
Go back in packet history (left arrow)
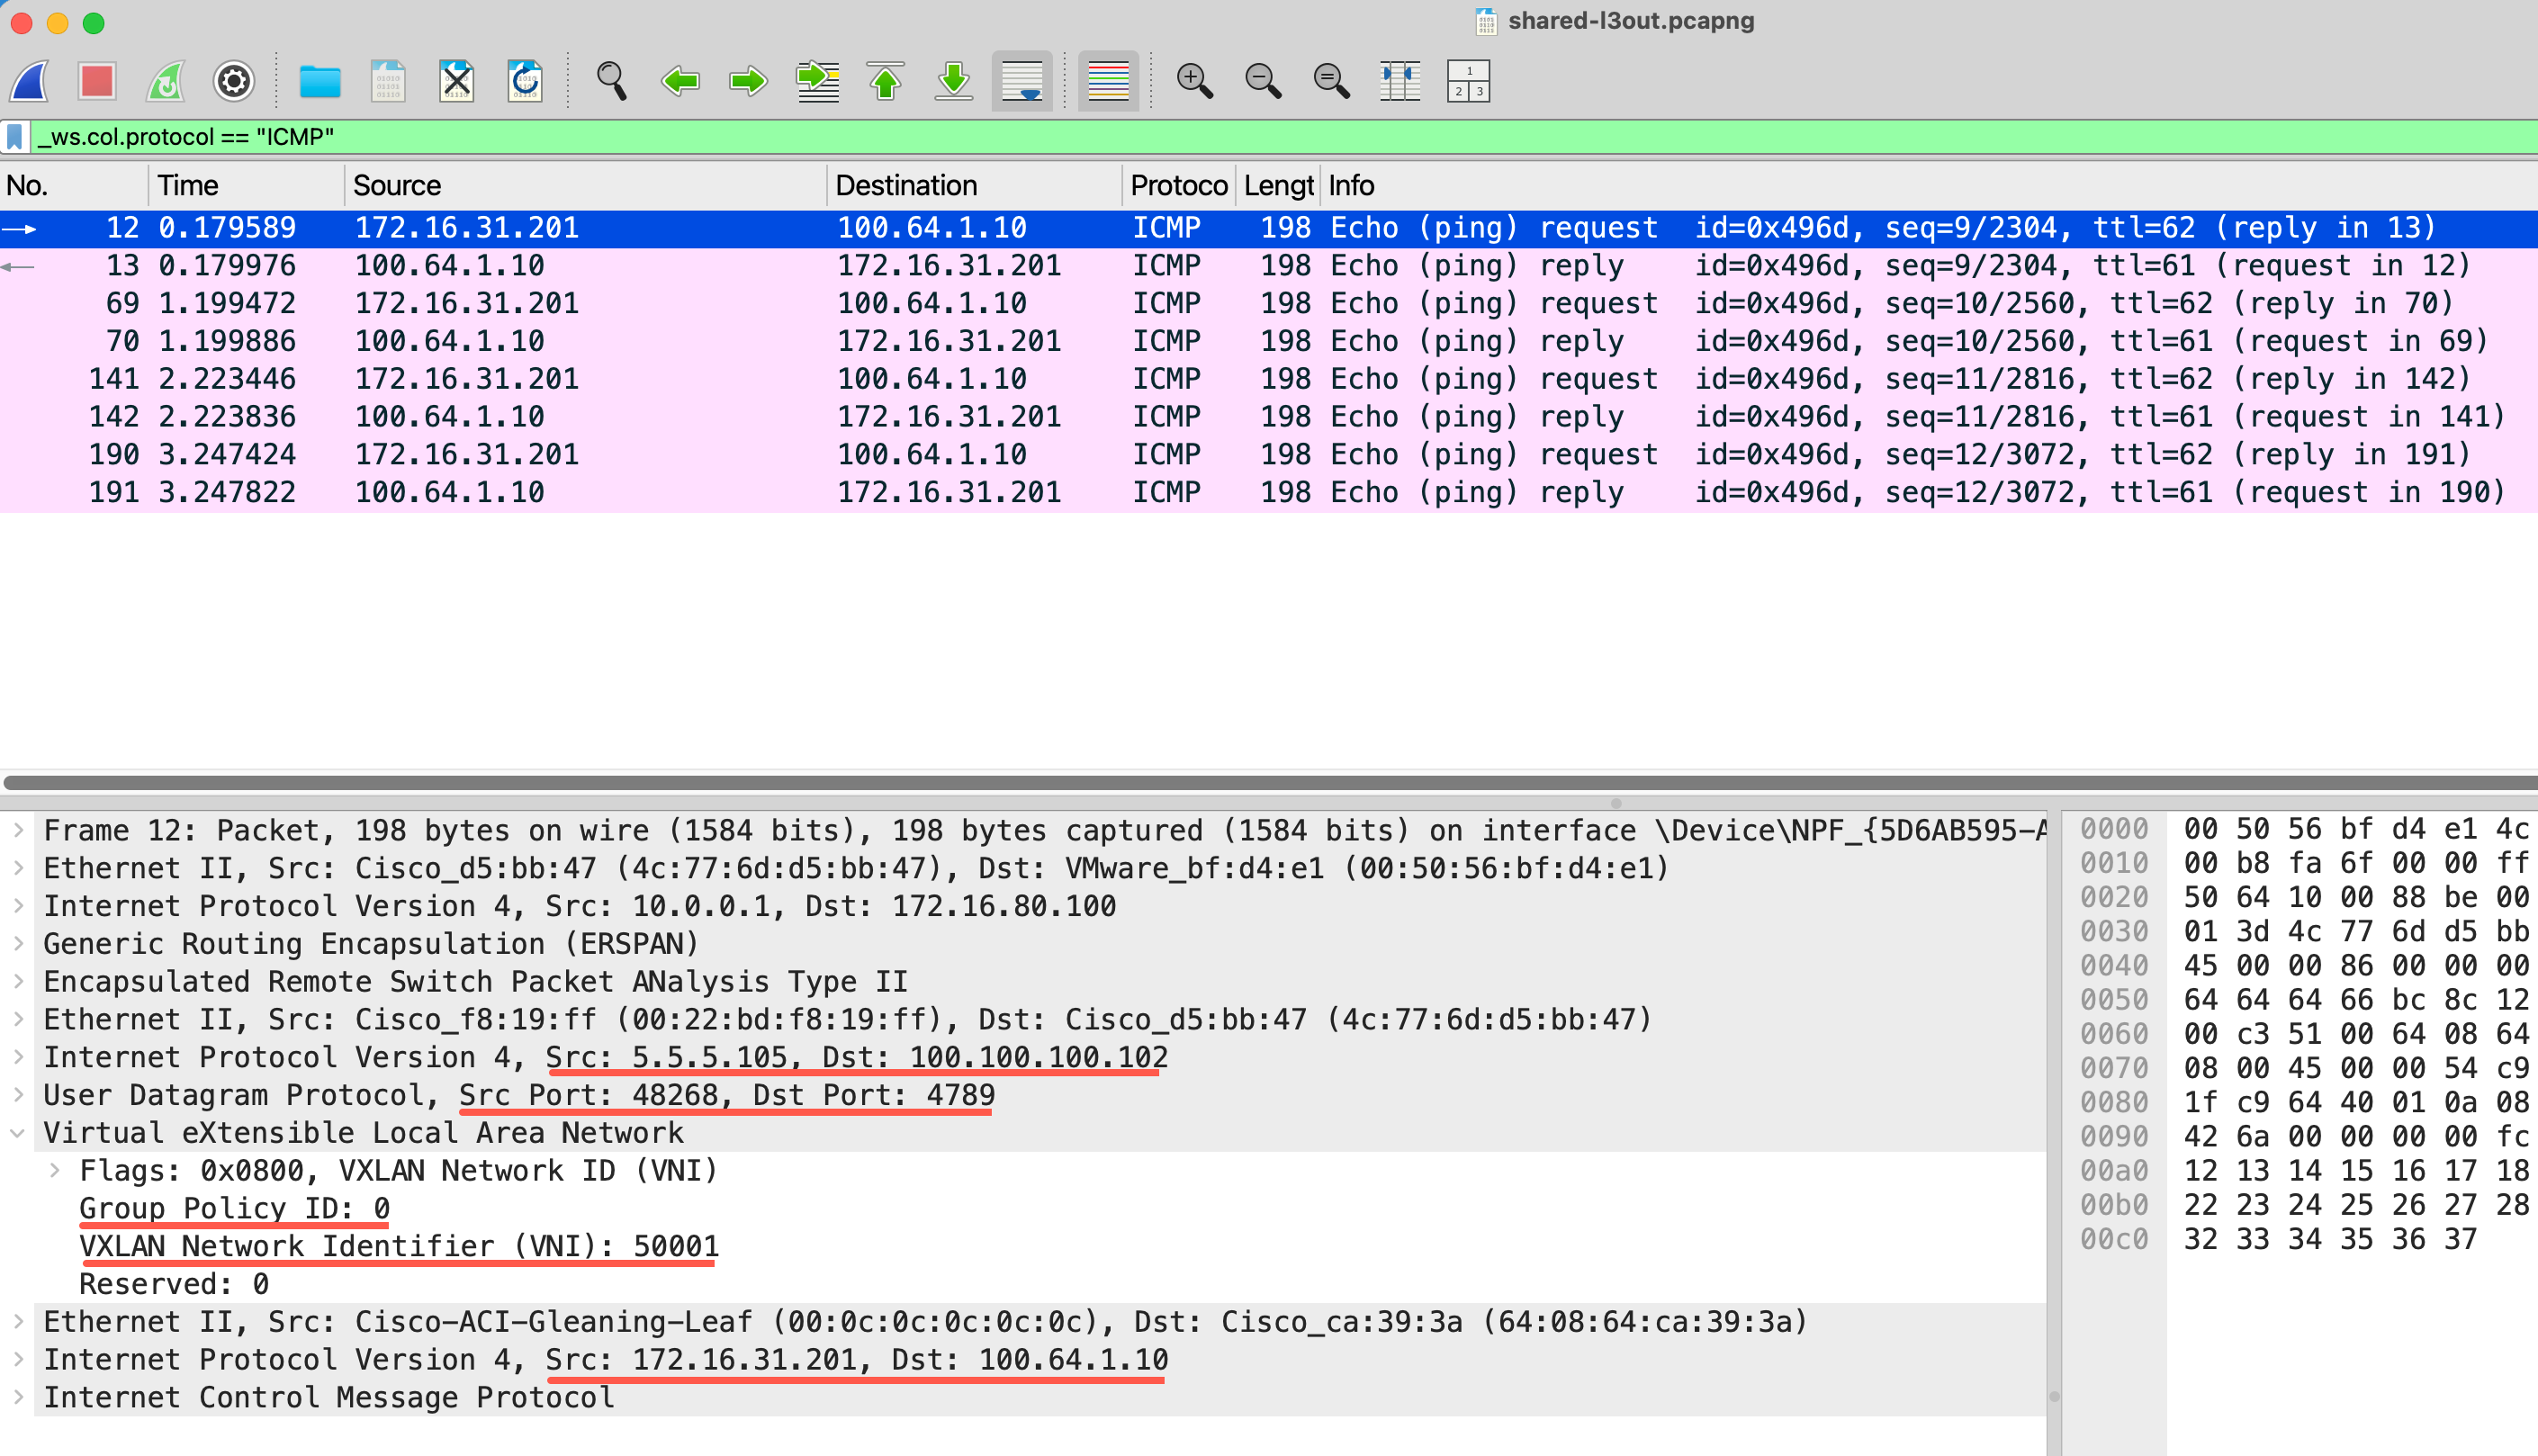[680, 81]
